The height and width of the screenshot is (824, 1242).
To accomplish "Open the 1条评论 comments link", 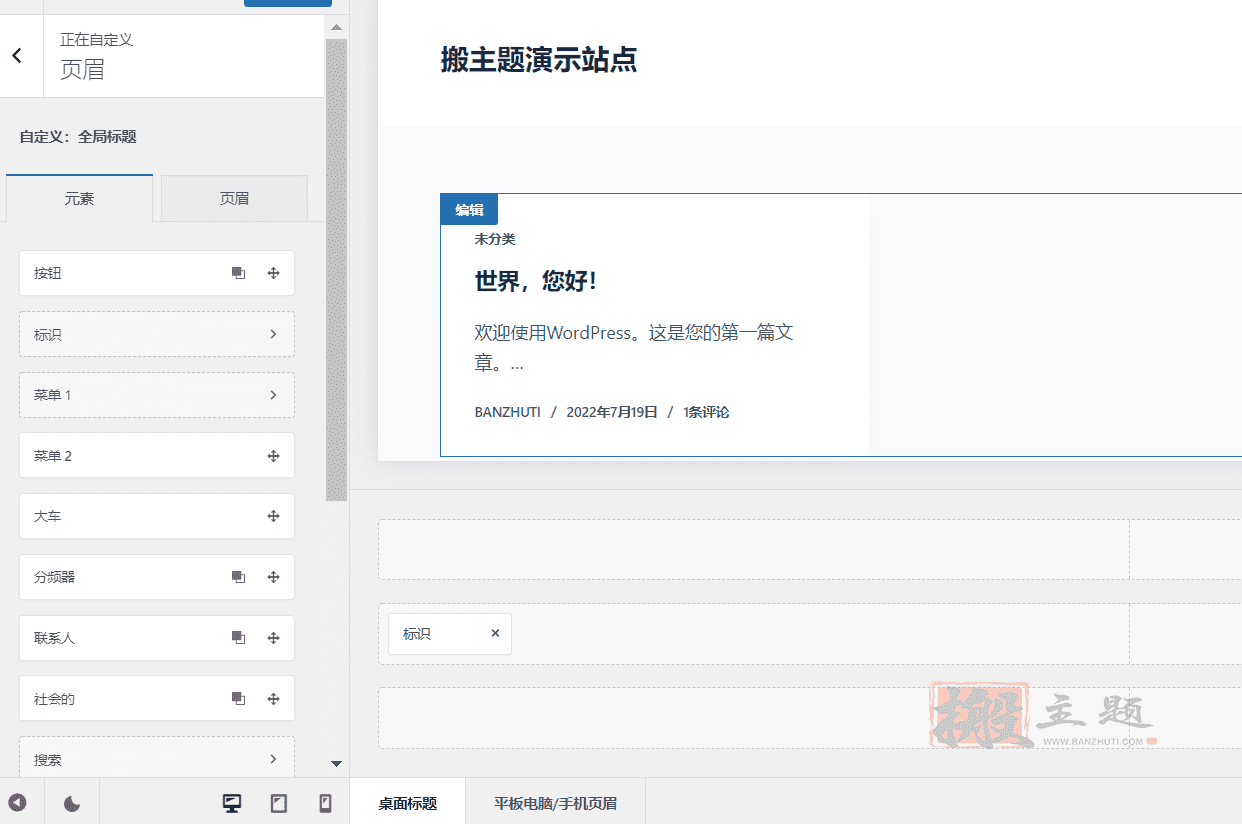I will [706, 412].
